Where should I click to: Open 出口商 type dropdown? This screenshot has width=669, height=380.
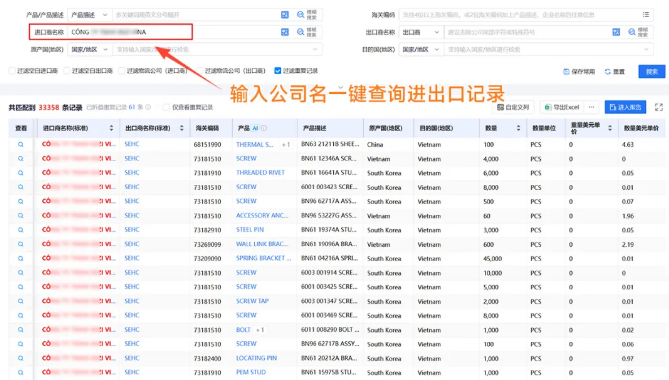click(x=421, y=32)
